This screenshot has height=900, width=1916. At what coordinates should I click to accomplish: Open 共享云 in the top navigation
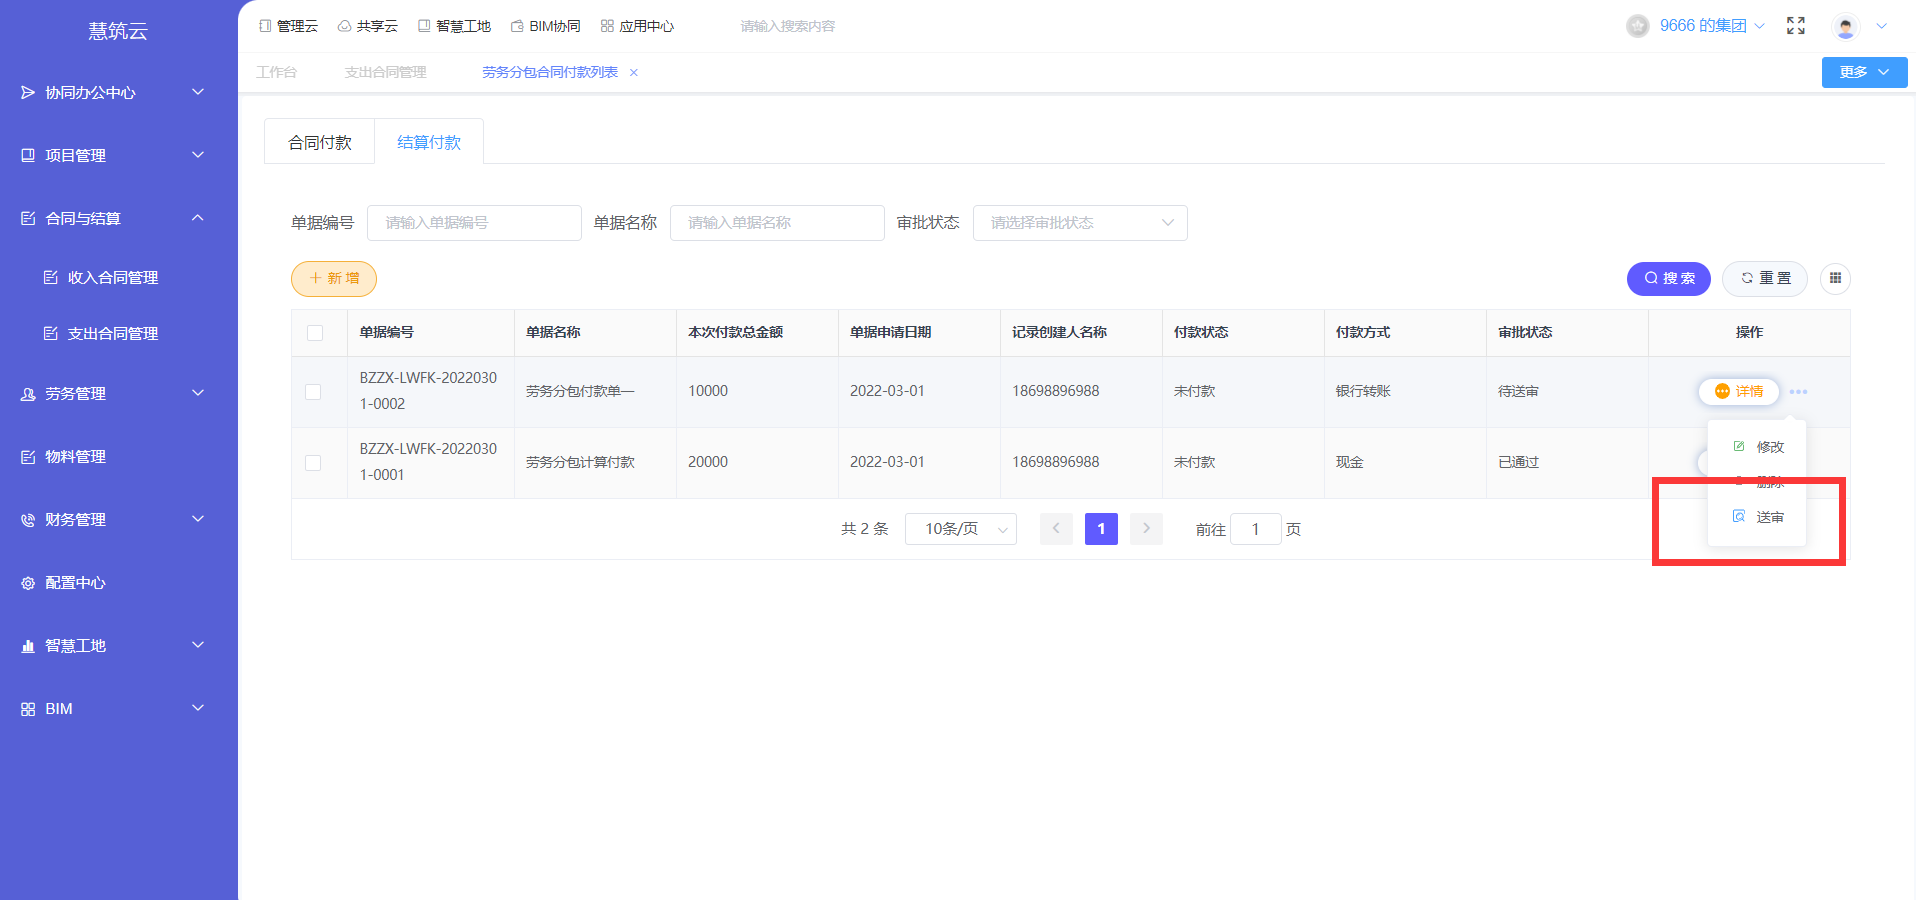click(368, 26)
